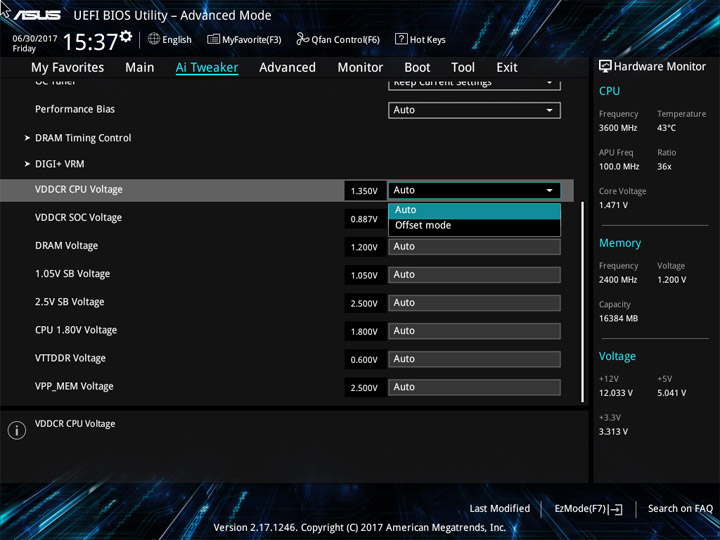
Task: Switch to EzMode(F7)
Action: [x=588, y=509]
